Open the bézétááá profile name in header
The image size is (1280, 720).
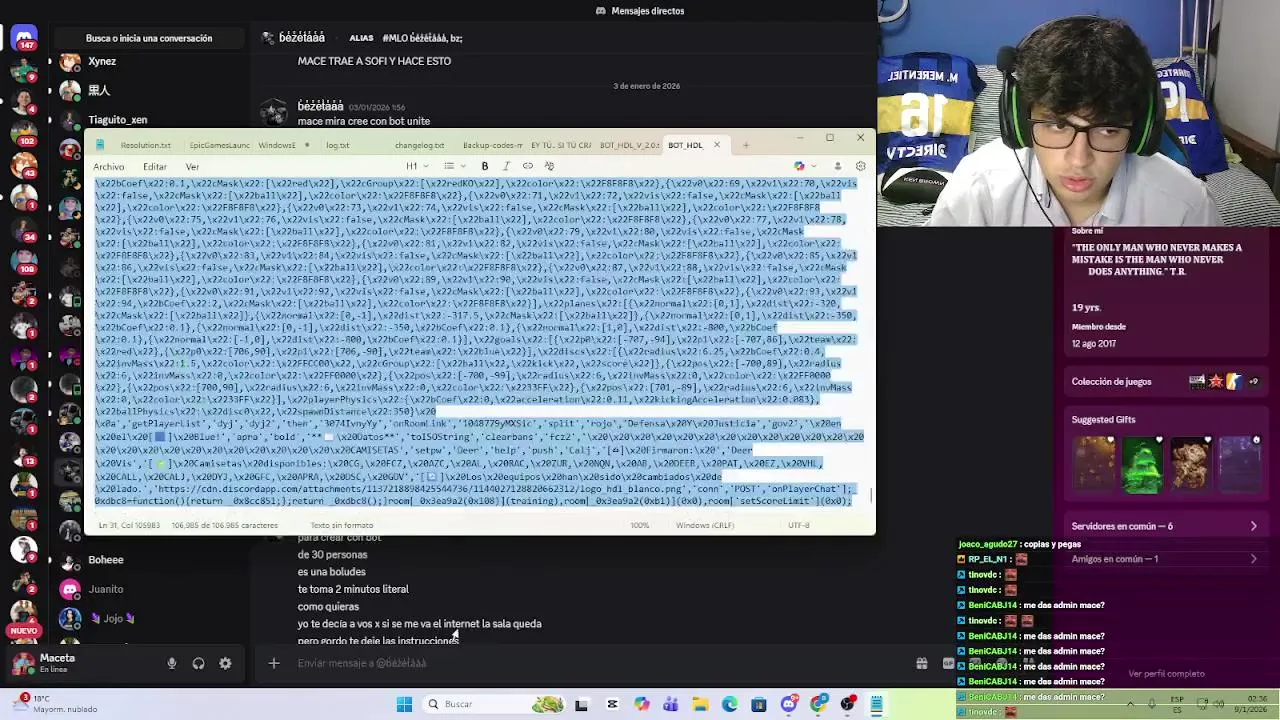point(302,38)
